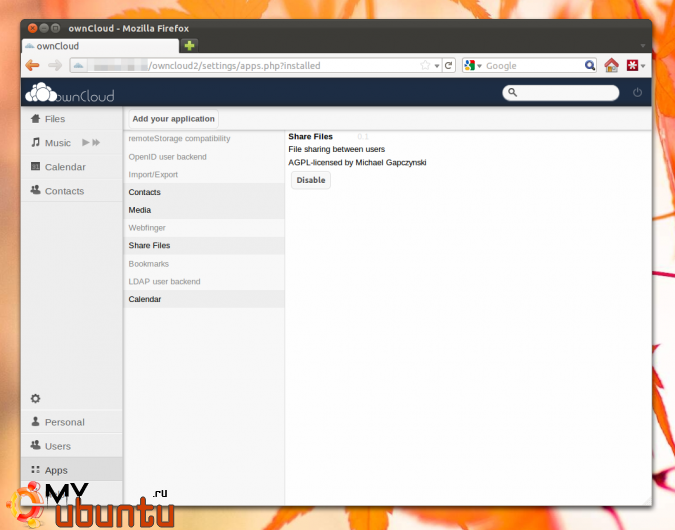Screen dimensions: 675x530
Task: Click 'AGPL-licensed by Michael Gapczynski' text
Action: (x=357, y=162)
